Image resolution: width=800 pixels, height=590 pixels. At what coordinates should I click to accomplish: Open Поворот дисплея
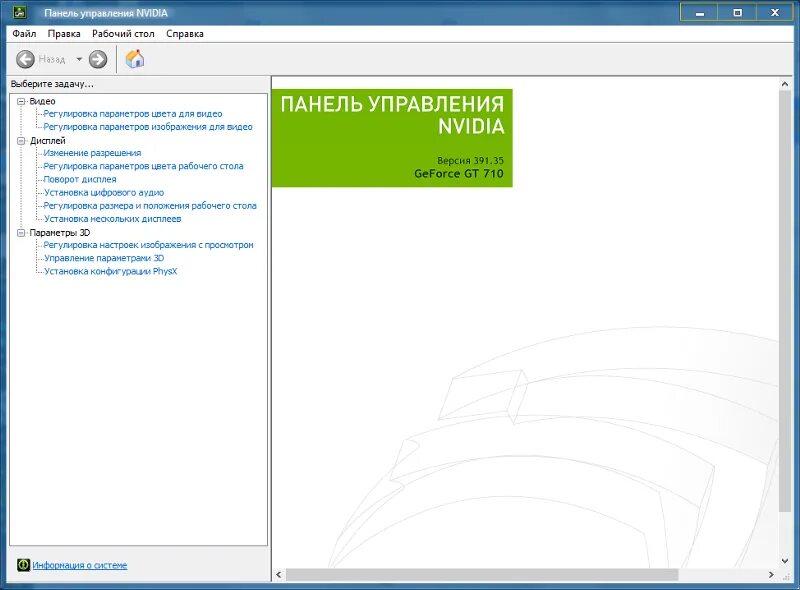click(80, 179)
